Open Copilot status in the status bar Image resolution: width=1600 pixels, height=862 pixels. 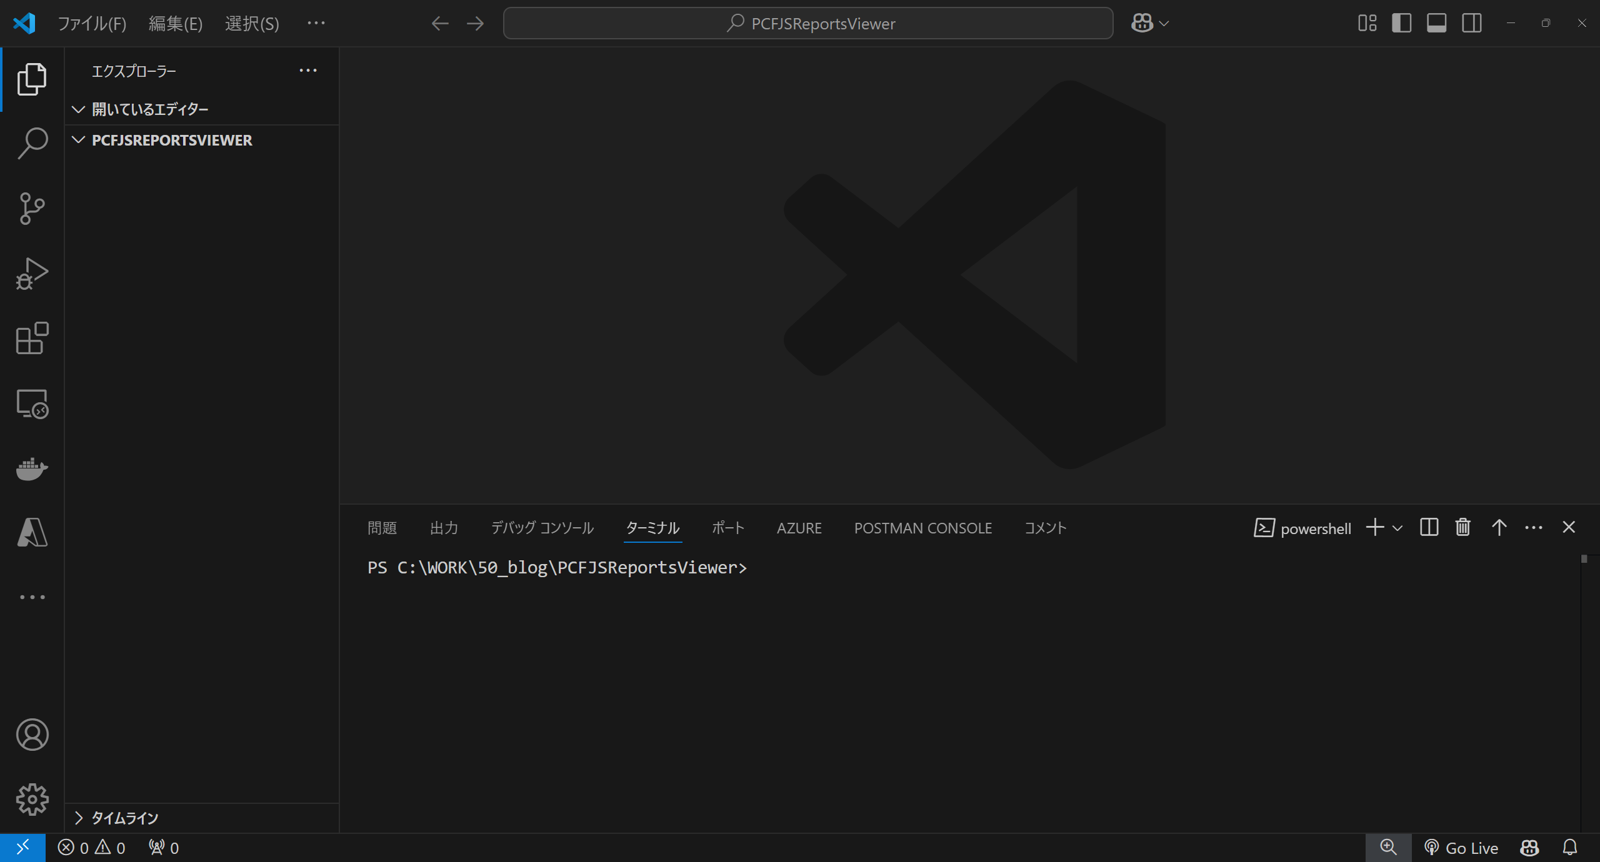[x=1530, y=848]
